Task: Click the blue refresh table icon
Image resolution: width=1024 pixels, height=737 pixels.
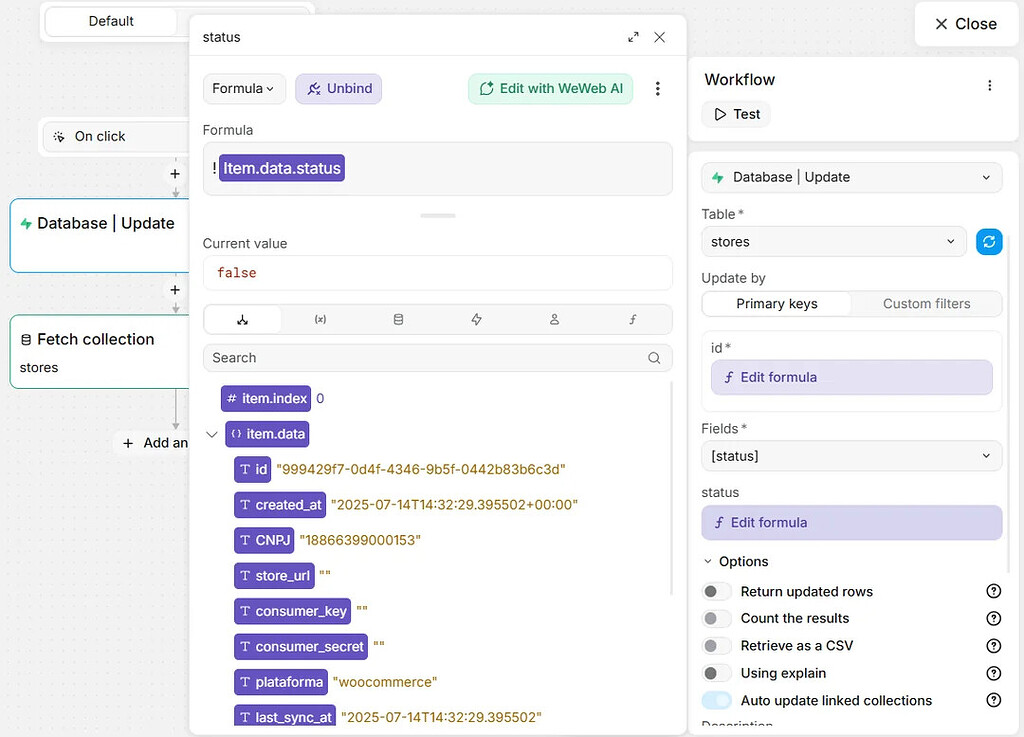Action: tap(989, 242)
